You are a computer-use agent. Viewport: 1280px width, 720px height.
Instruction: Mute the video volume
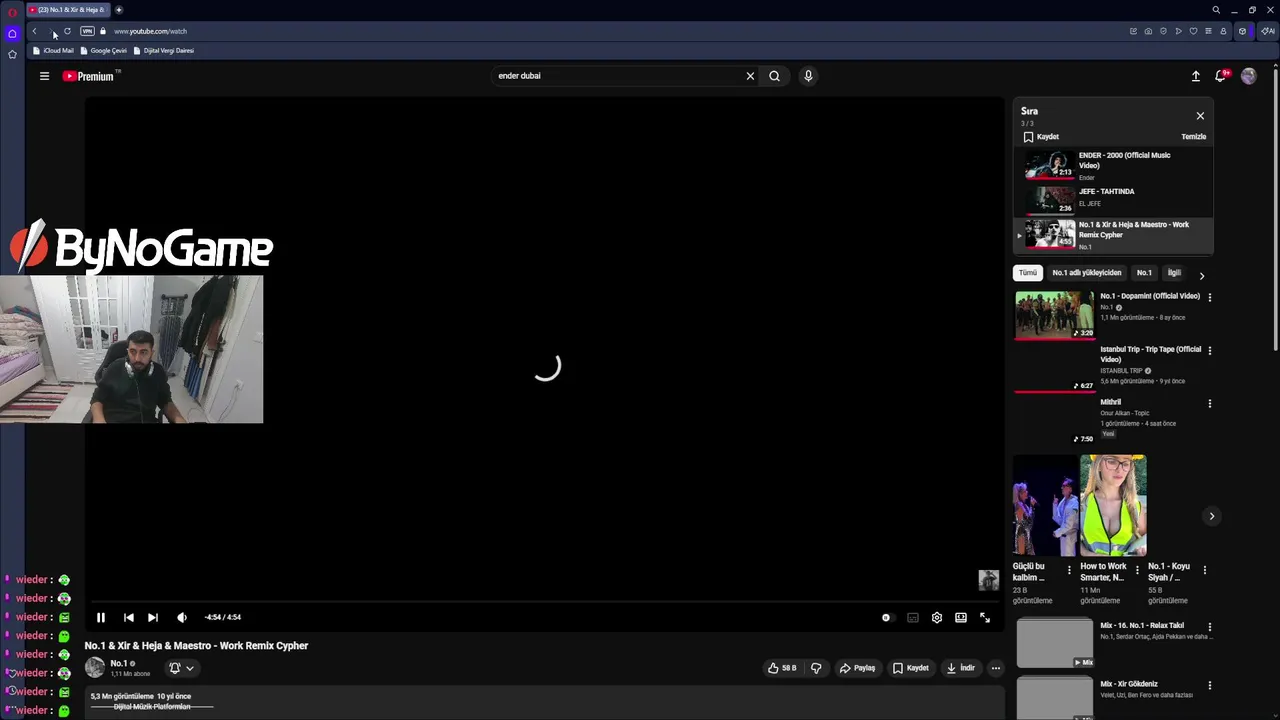coord(181,617)
